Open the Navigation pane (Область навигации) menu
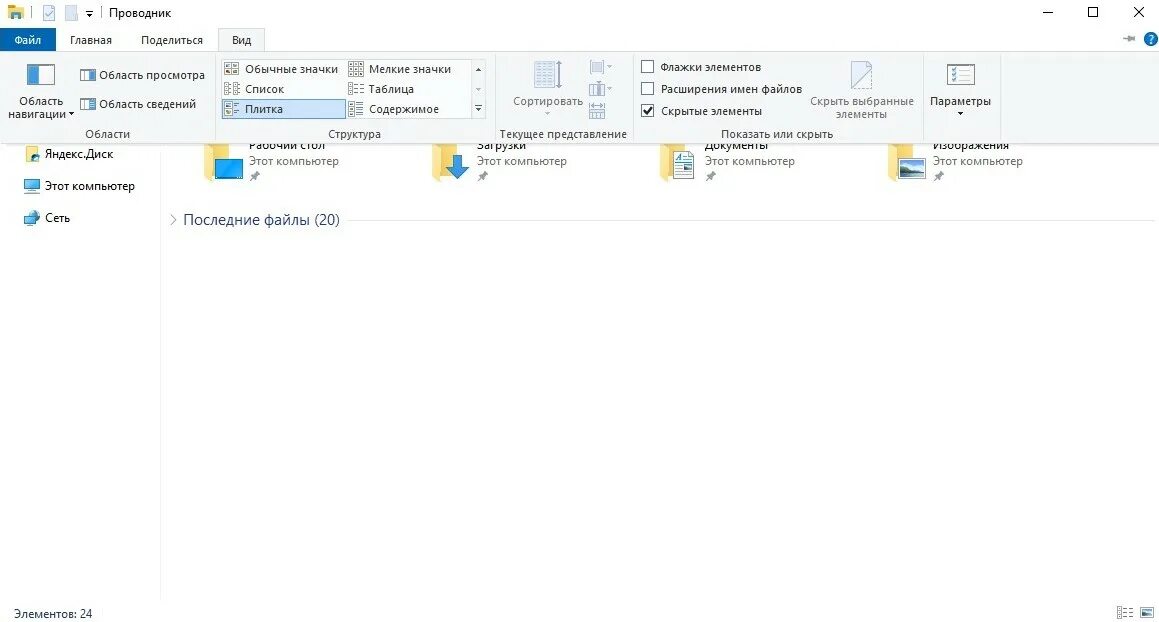This screenshot has height=622, width=1159. pyautogui.click(x=41, y=92)
